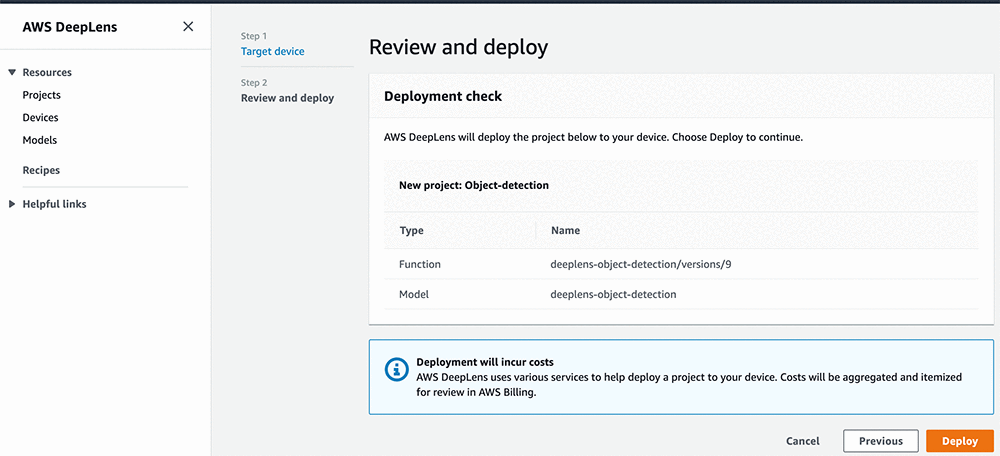Viewport: 1000px width, 456px height.
Task: Click the Type column header
Action: [411, 230]
